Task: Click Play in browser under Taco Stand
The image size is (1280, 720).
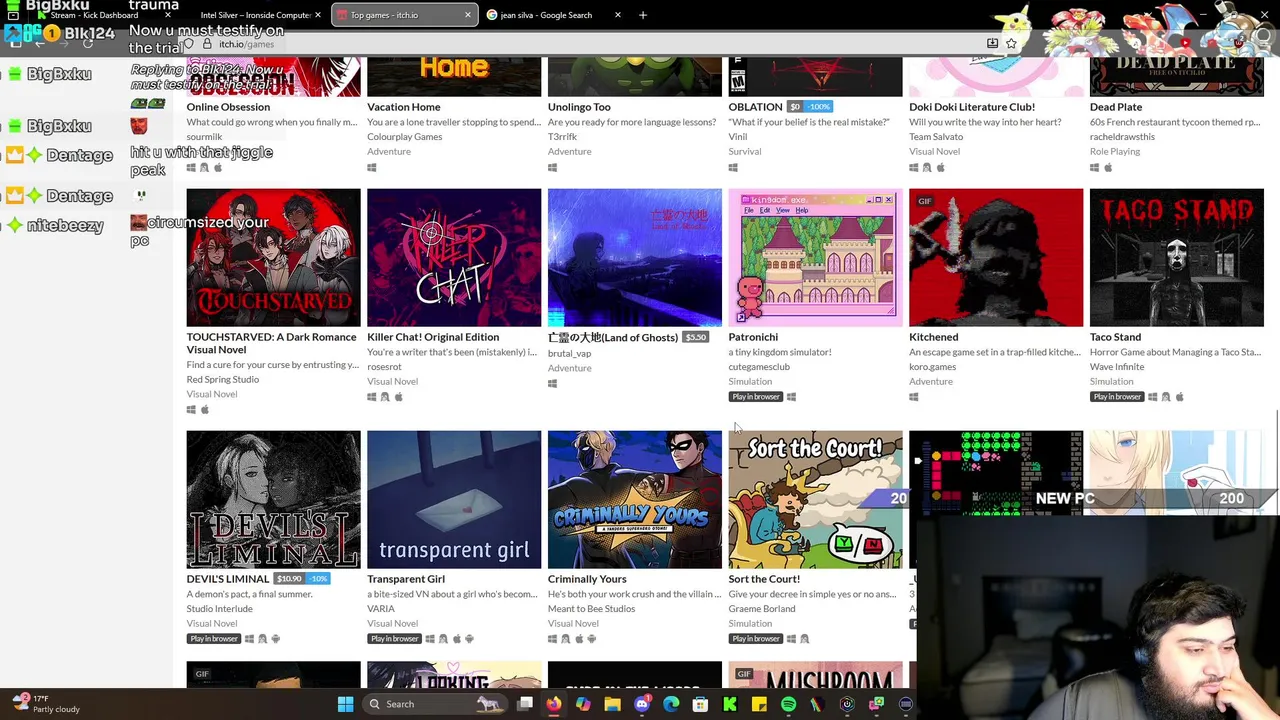Action: point(1116,397)
